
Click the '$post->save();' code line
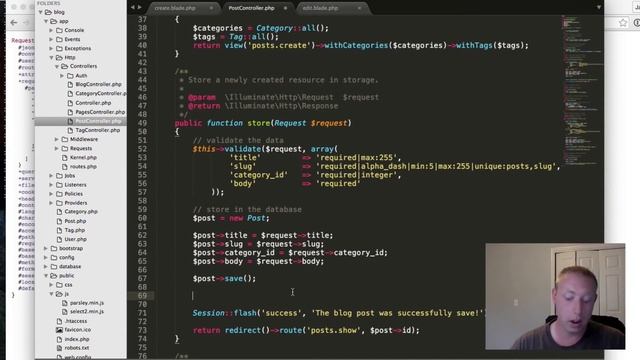(224, 279)
